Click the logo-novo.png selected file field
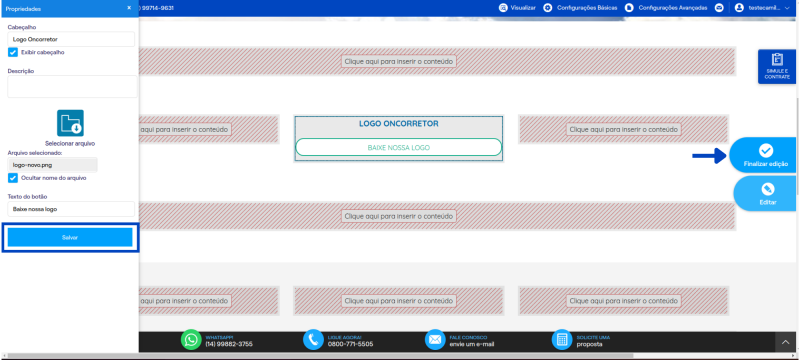800x360 pixels. (x=53, y=165)
